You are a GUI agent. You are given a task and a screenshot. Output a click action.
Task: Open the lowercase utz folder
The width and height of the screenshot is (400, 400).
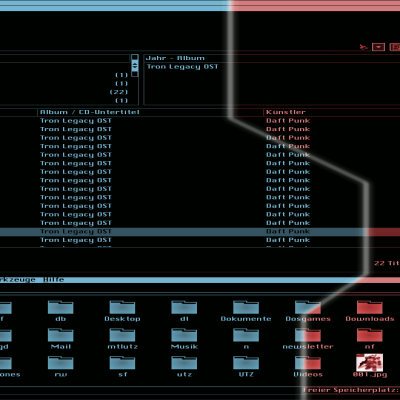pos(184,367)
